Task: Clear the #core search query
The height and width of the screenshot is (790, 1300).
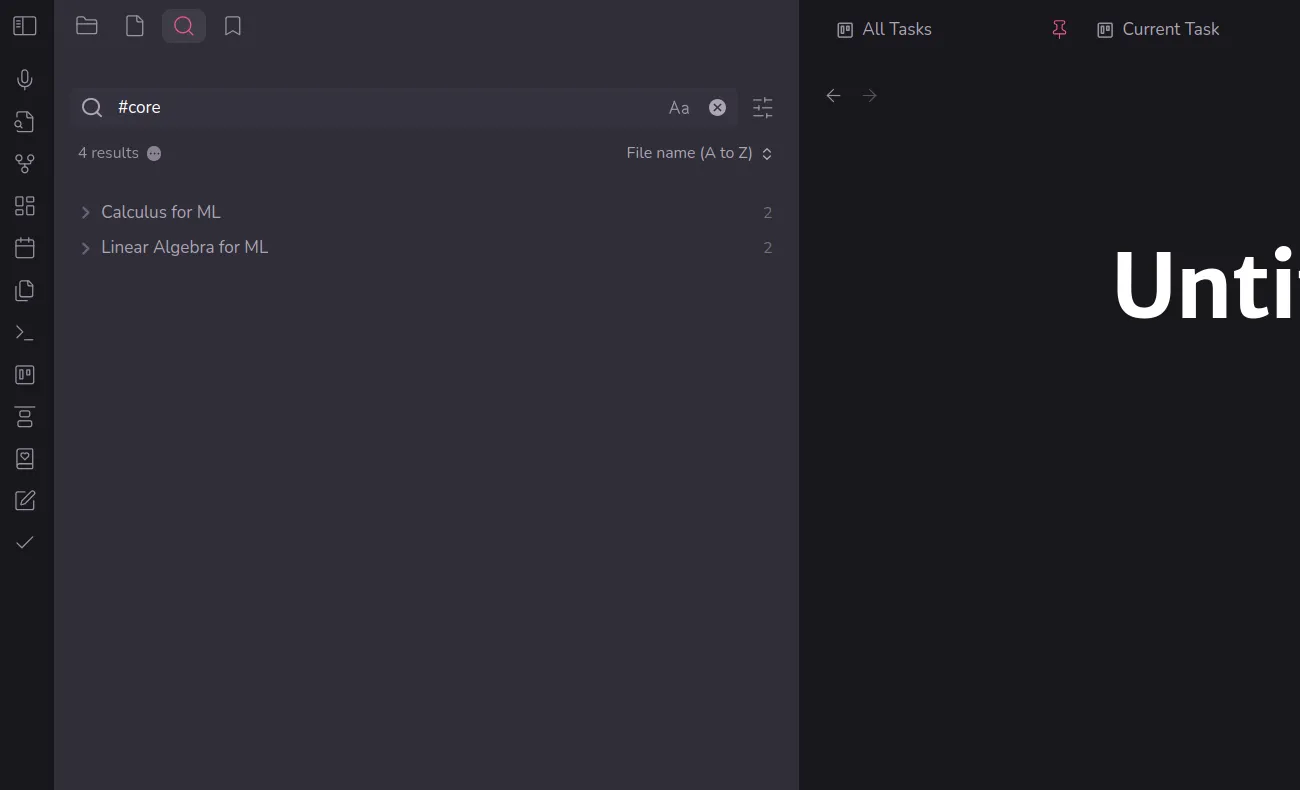Action: (717, 108)
